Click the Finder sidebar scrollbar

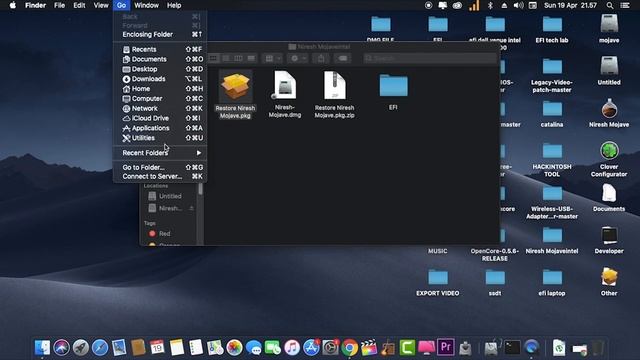200,189
